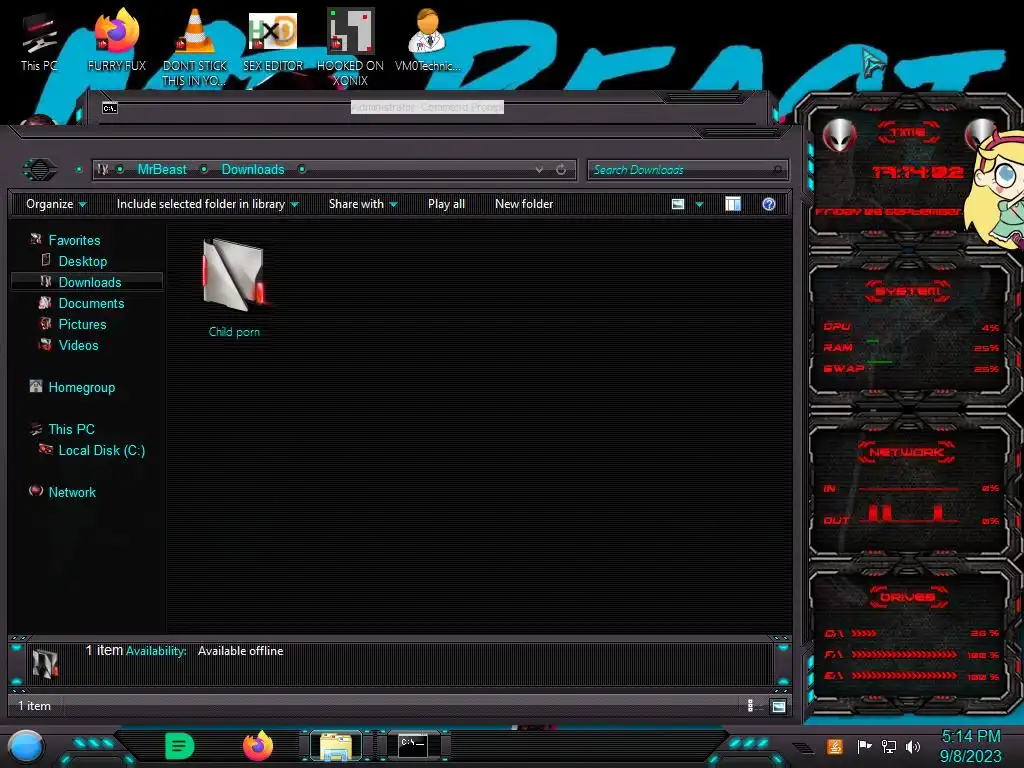Click the left alien head gadget icon
The height and width of the screenshot is (768, 1024).
point(839,135)
